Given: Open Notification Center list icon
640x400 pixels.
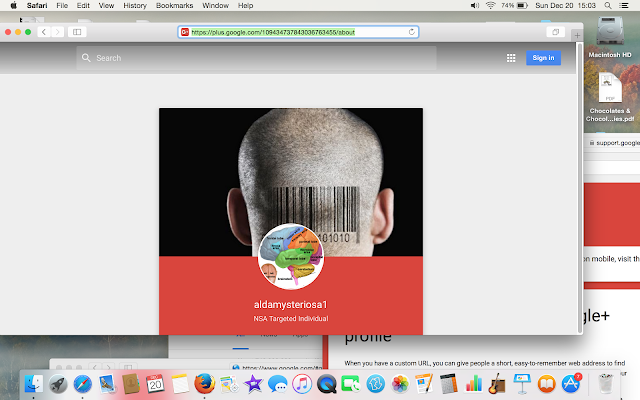Looking at the screenshot, I should [624, 5].
